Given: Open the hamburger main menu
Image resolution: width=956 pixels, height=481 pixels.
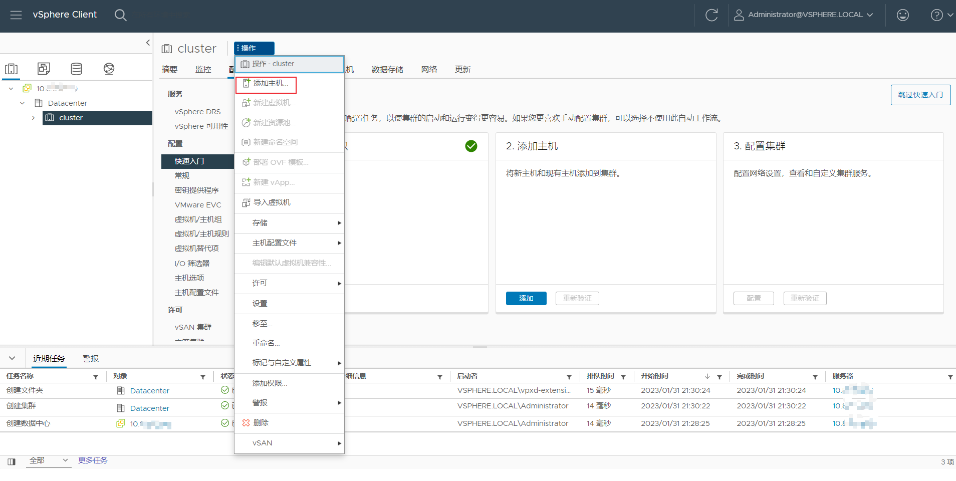Looking at the screenshot, I should point(16,15).
